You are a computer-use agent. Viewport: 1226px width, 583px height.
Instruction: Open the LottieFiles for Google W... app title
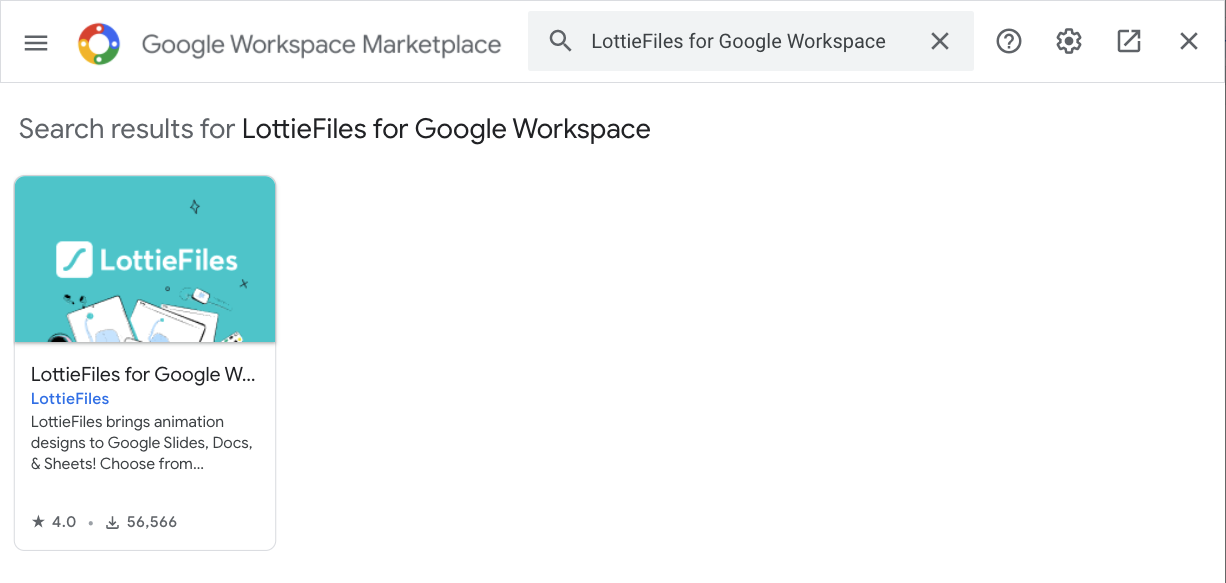143,375
